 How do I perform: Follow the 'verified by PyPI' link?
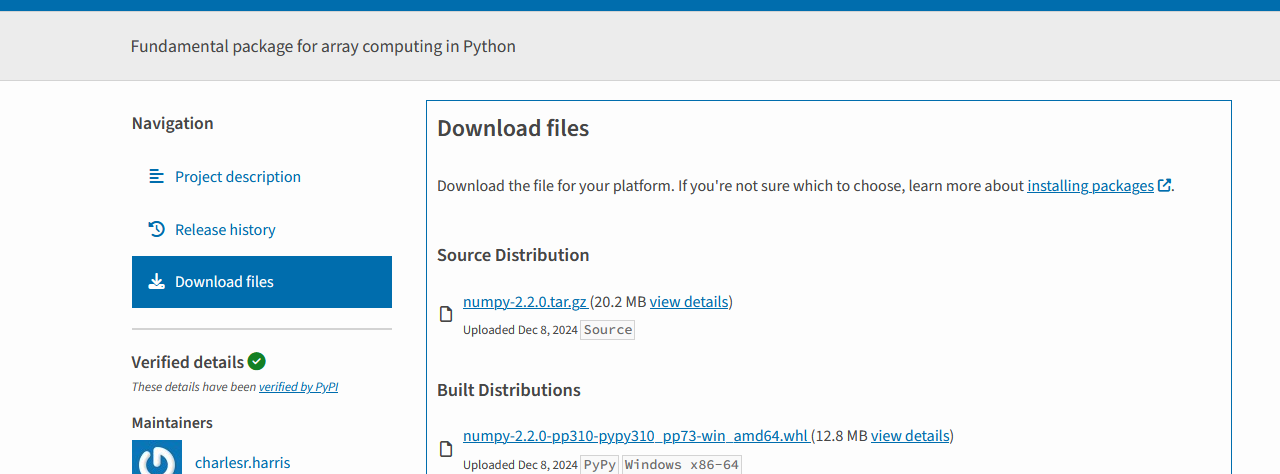[298, 387]
